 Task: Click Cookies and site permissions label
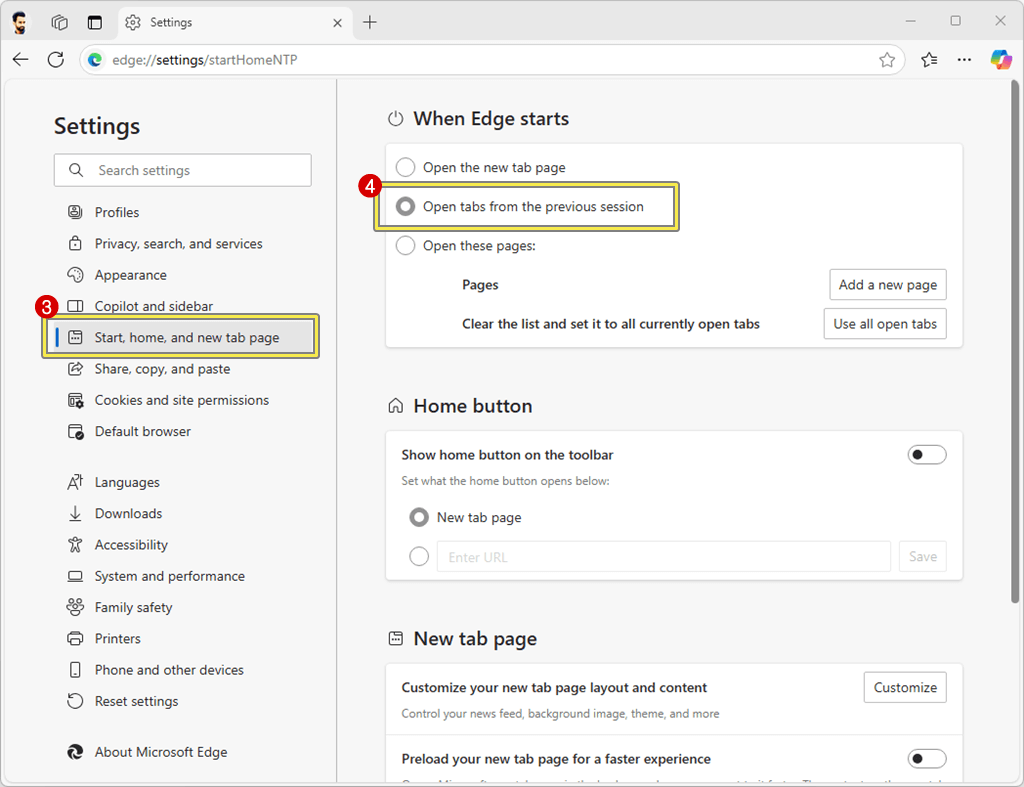pos(182,400)
